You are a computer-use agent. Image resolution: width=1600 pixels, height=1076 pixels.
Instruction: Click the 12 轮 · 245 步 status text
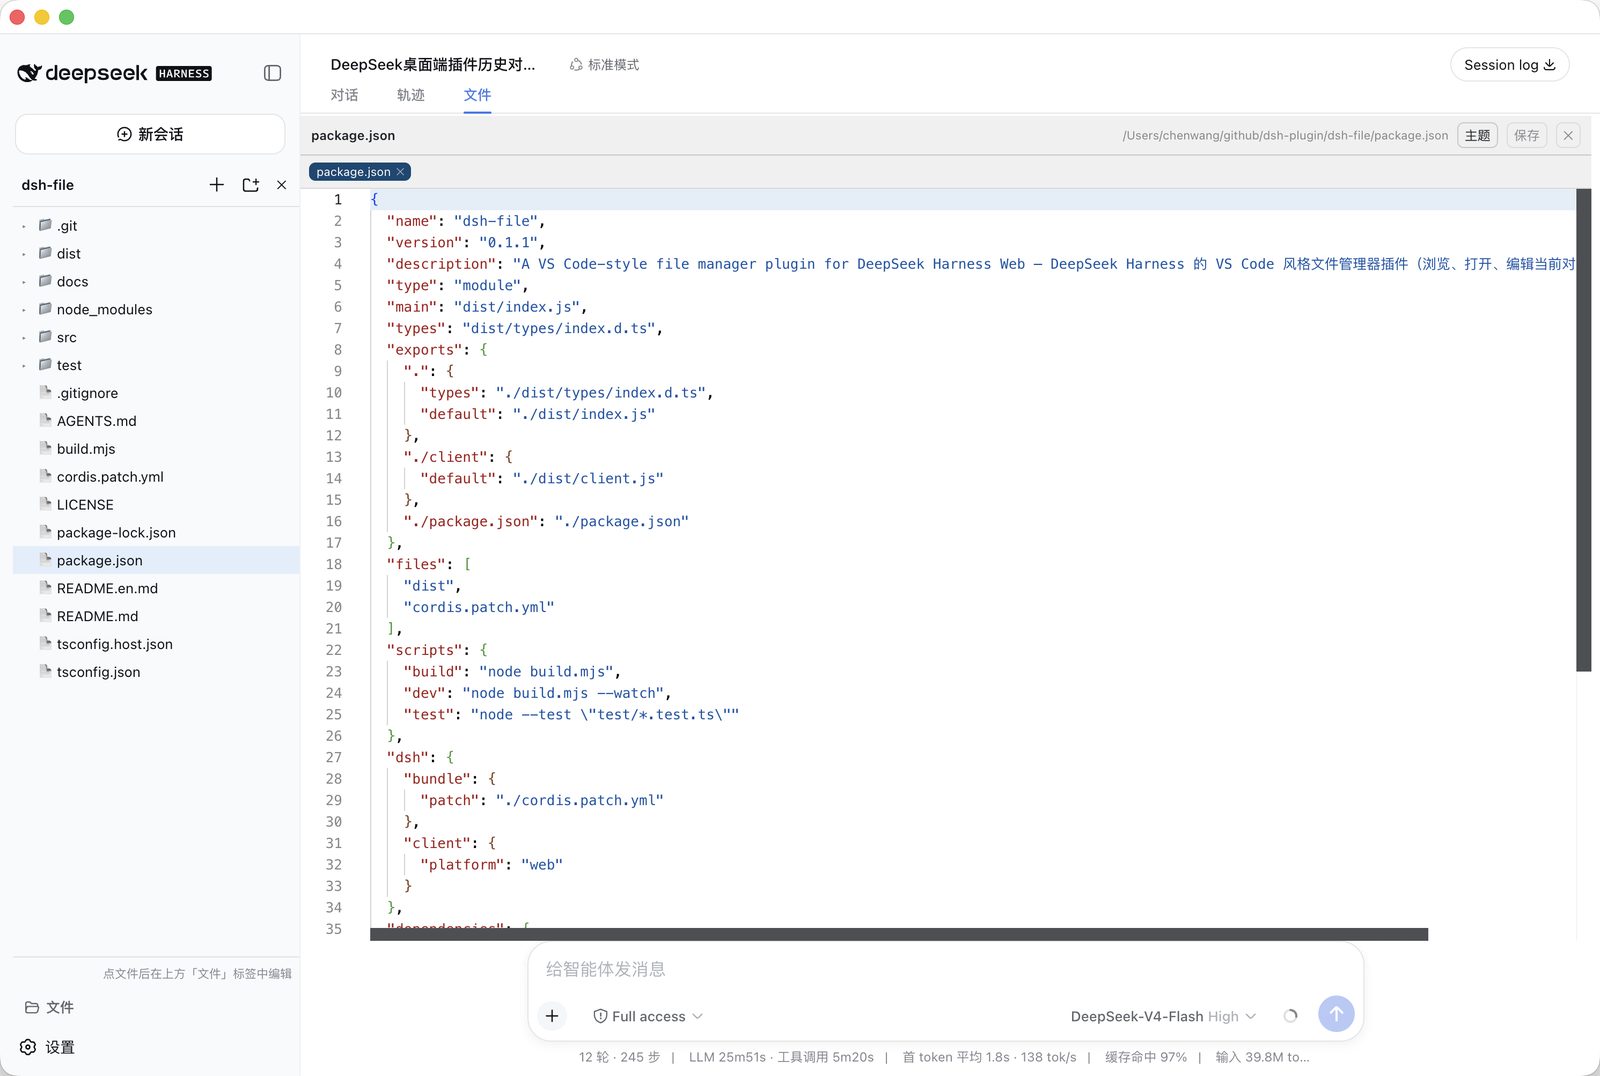pos(619,1057)
